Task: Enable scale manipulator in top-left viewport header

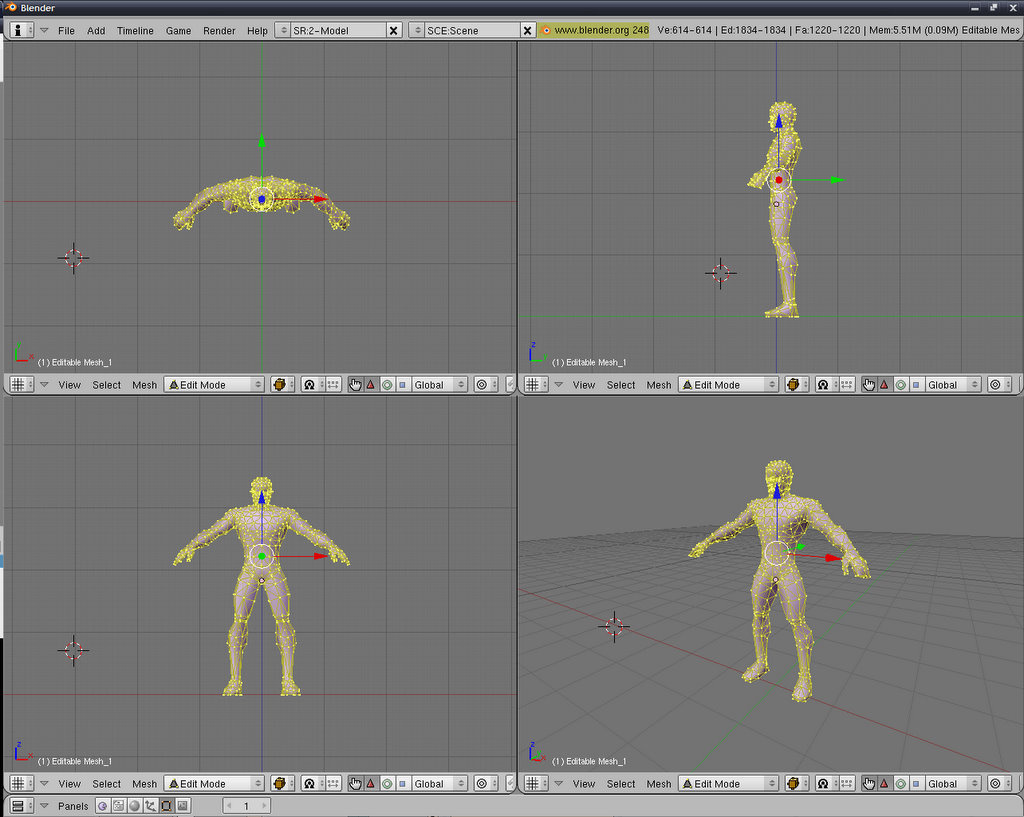Action: click(403, 384)
